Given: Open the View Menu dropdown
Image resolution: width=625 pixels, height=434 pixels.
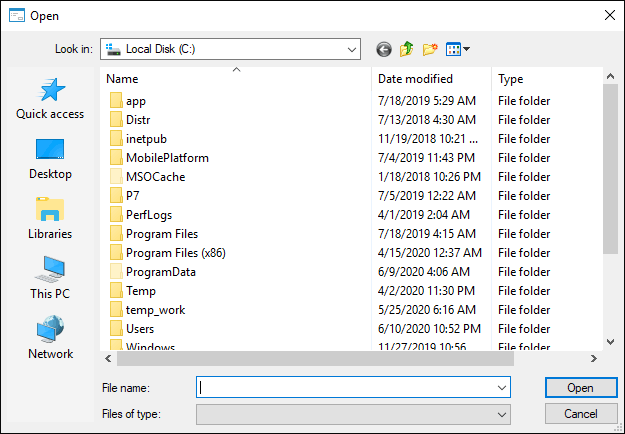Looking at the screenshot, I should pyautogui.click(x=459, y=49).
